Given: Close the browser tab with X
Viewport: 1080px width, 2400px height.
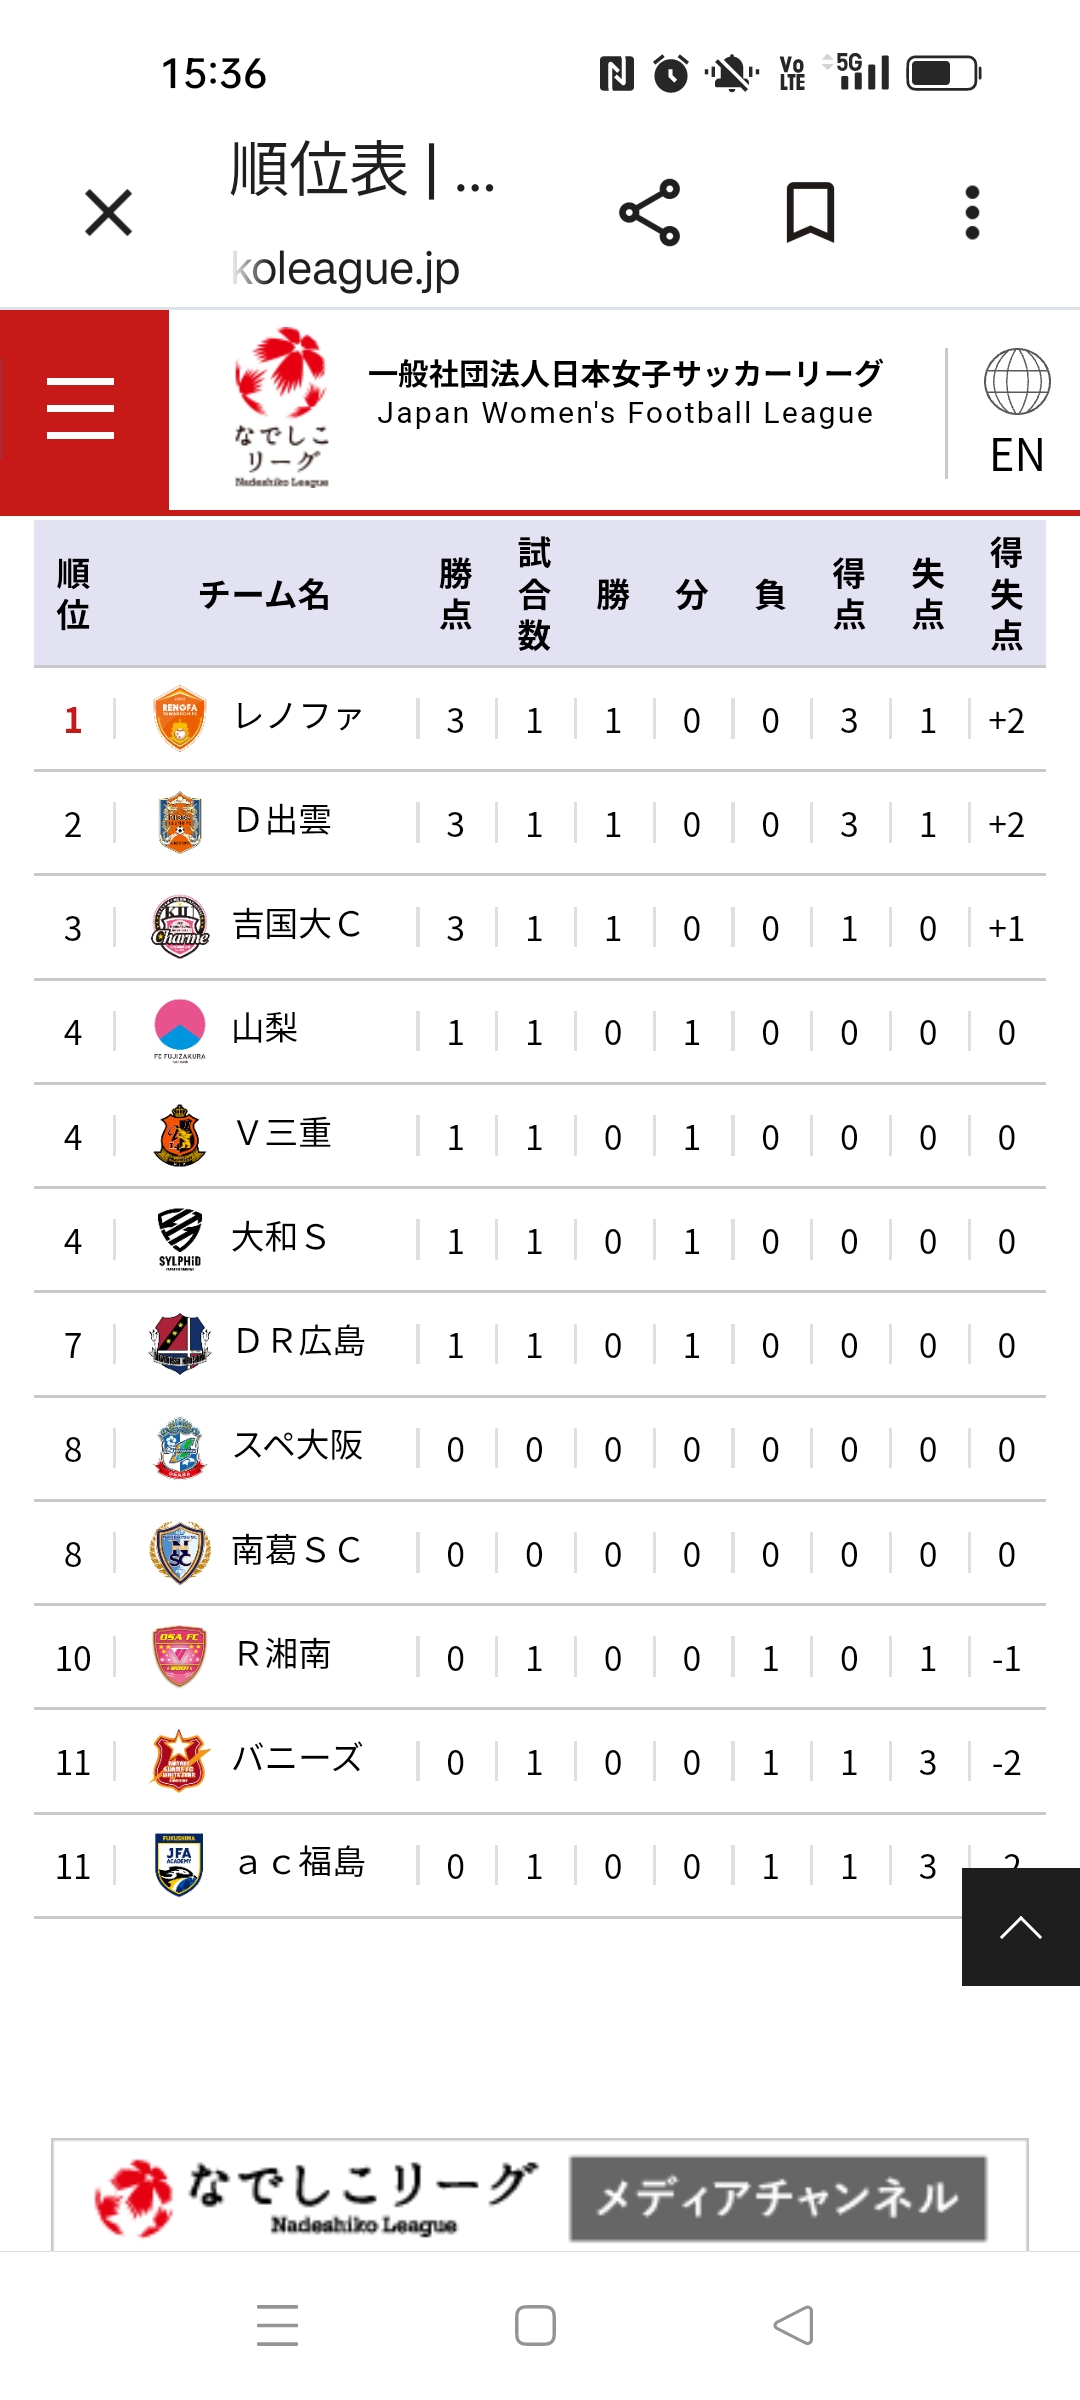Looking at the screenshot, I should pyautogui.click(x=109, y=213).
